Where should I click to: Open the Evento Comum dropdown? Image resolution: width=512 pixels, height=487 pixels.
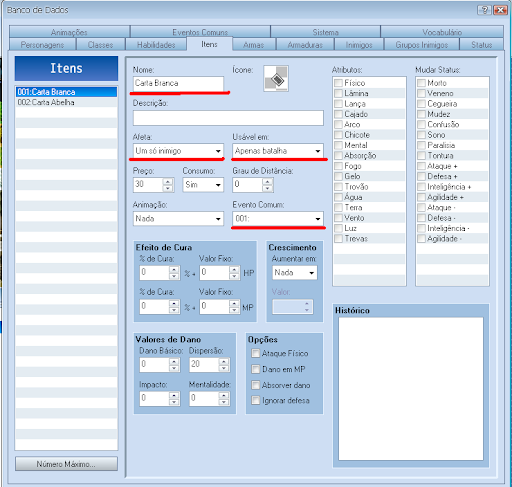(278, 219)
